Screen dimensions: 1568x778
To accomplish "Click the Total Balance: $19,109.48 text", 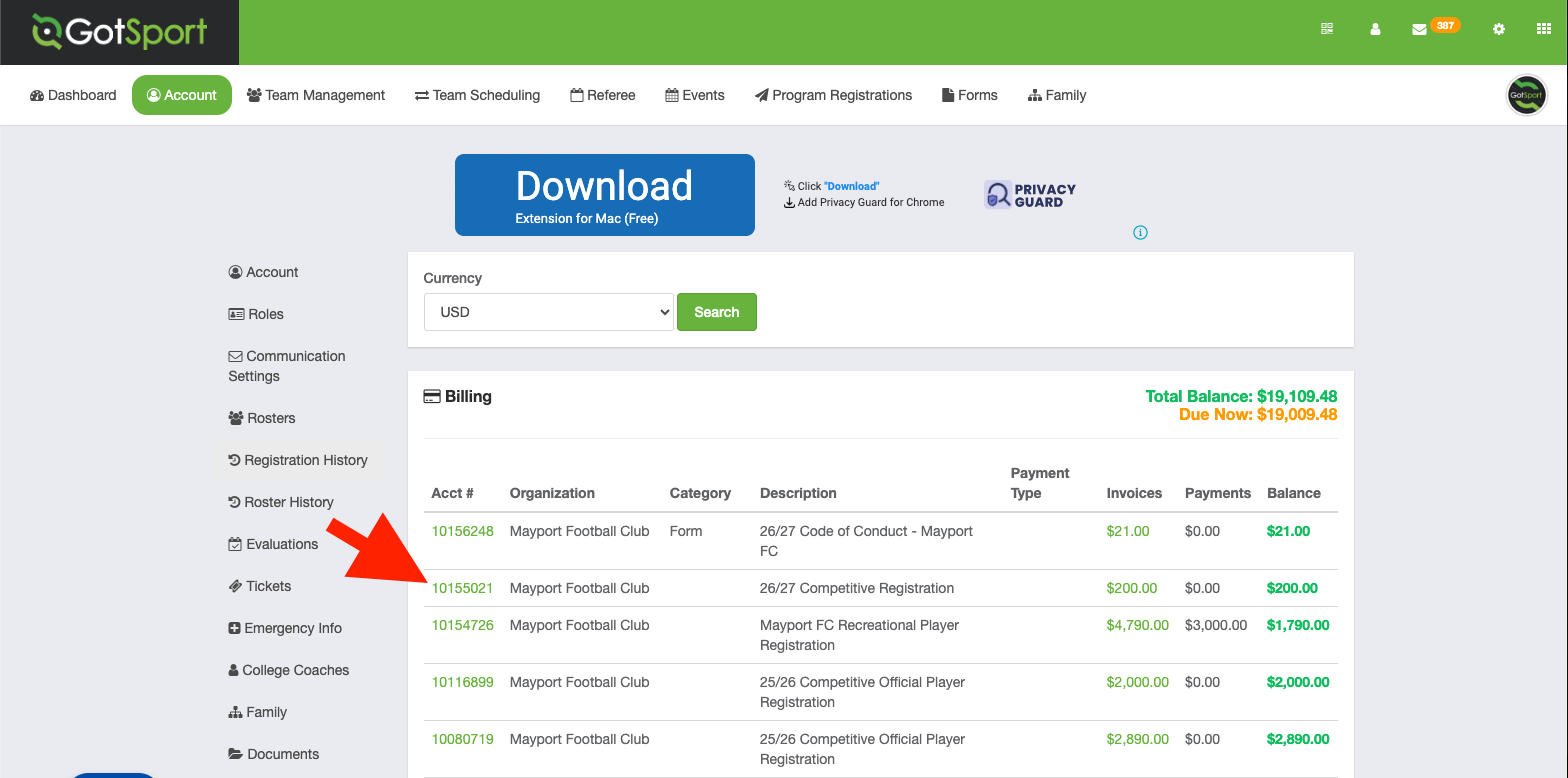I will coord(1242,396).
